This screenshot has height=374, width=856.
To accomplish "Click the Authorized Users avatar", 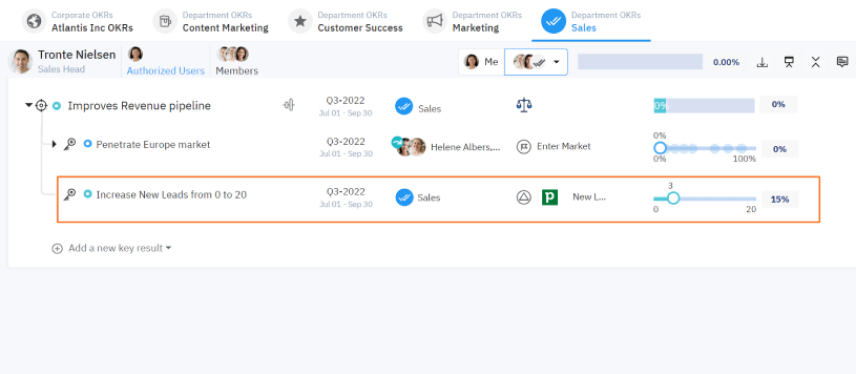I will pyautogui.click(x=135, y=54).
